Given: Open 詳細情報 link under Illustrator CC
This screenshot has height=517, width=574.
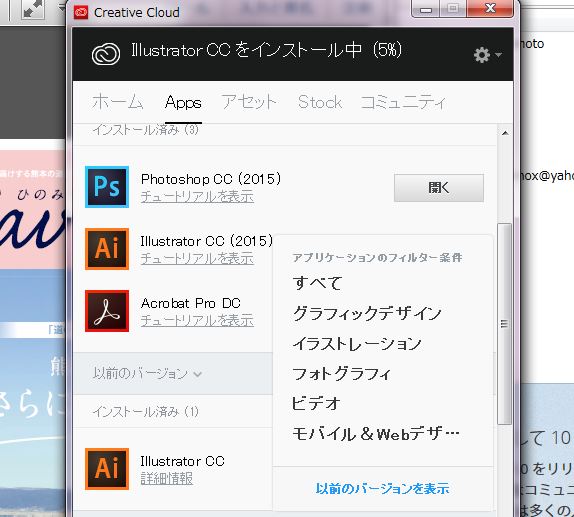Looking at the screenshot, I should click(x=167, y=479).
